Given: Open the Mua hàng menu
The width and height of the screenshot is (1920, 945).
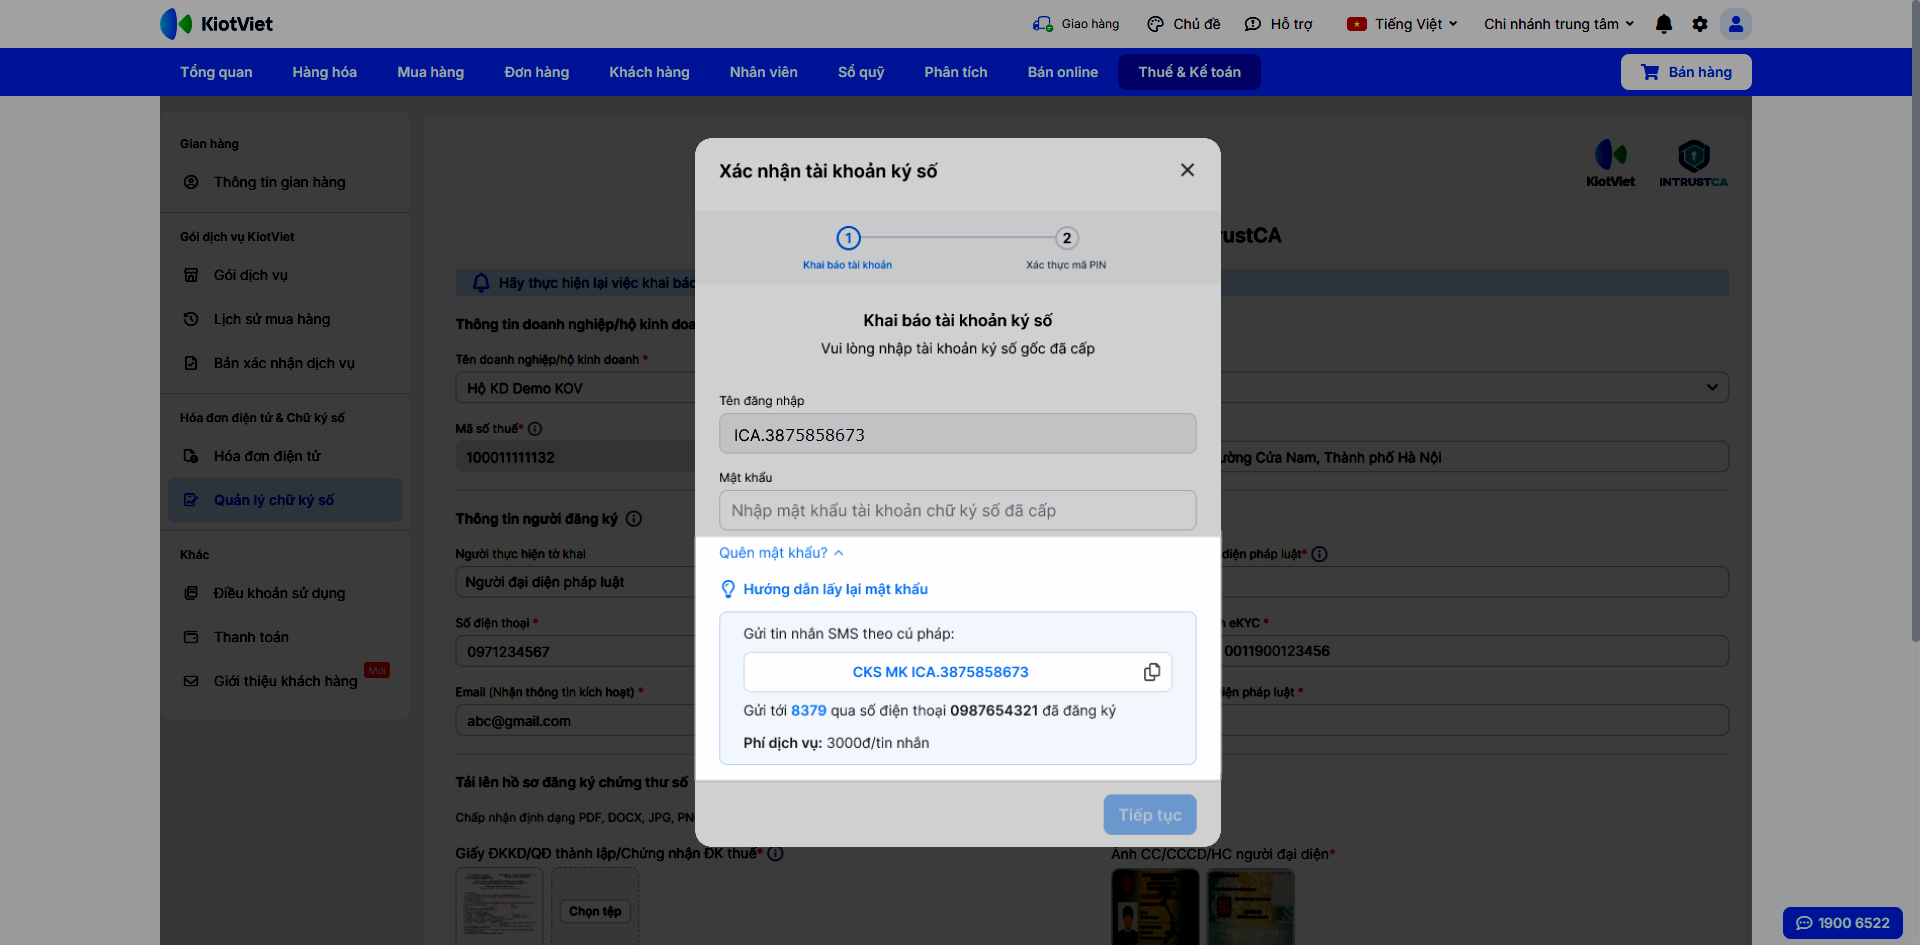Looking at the screenshot, I should pos(430,72).
